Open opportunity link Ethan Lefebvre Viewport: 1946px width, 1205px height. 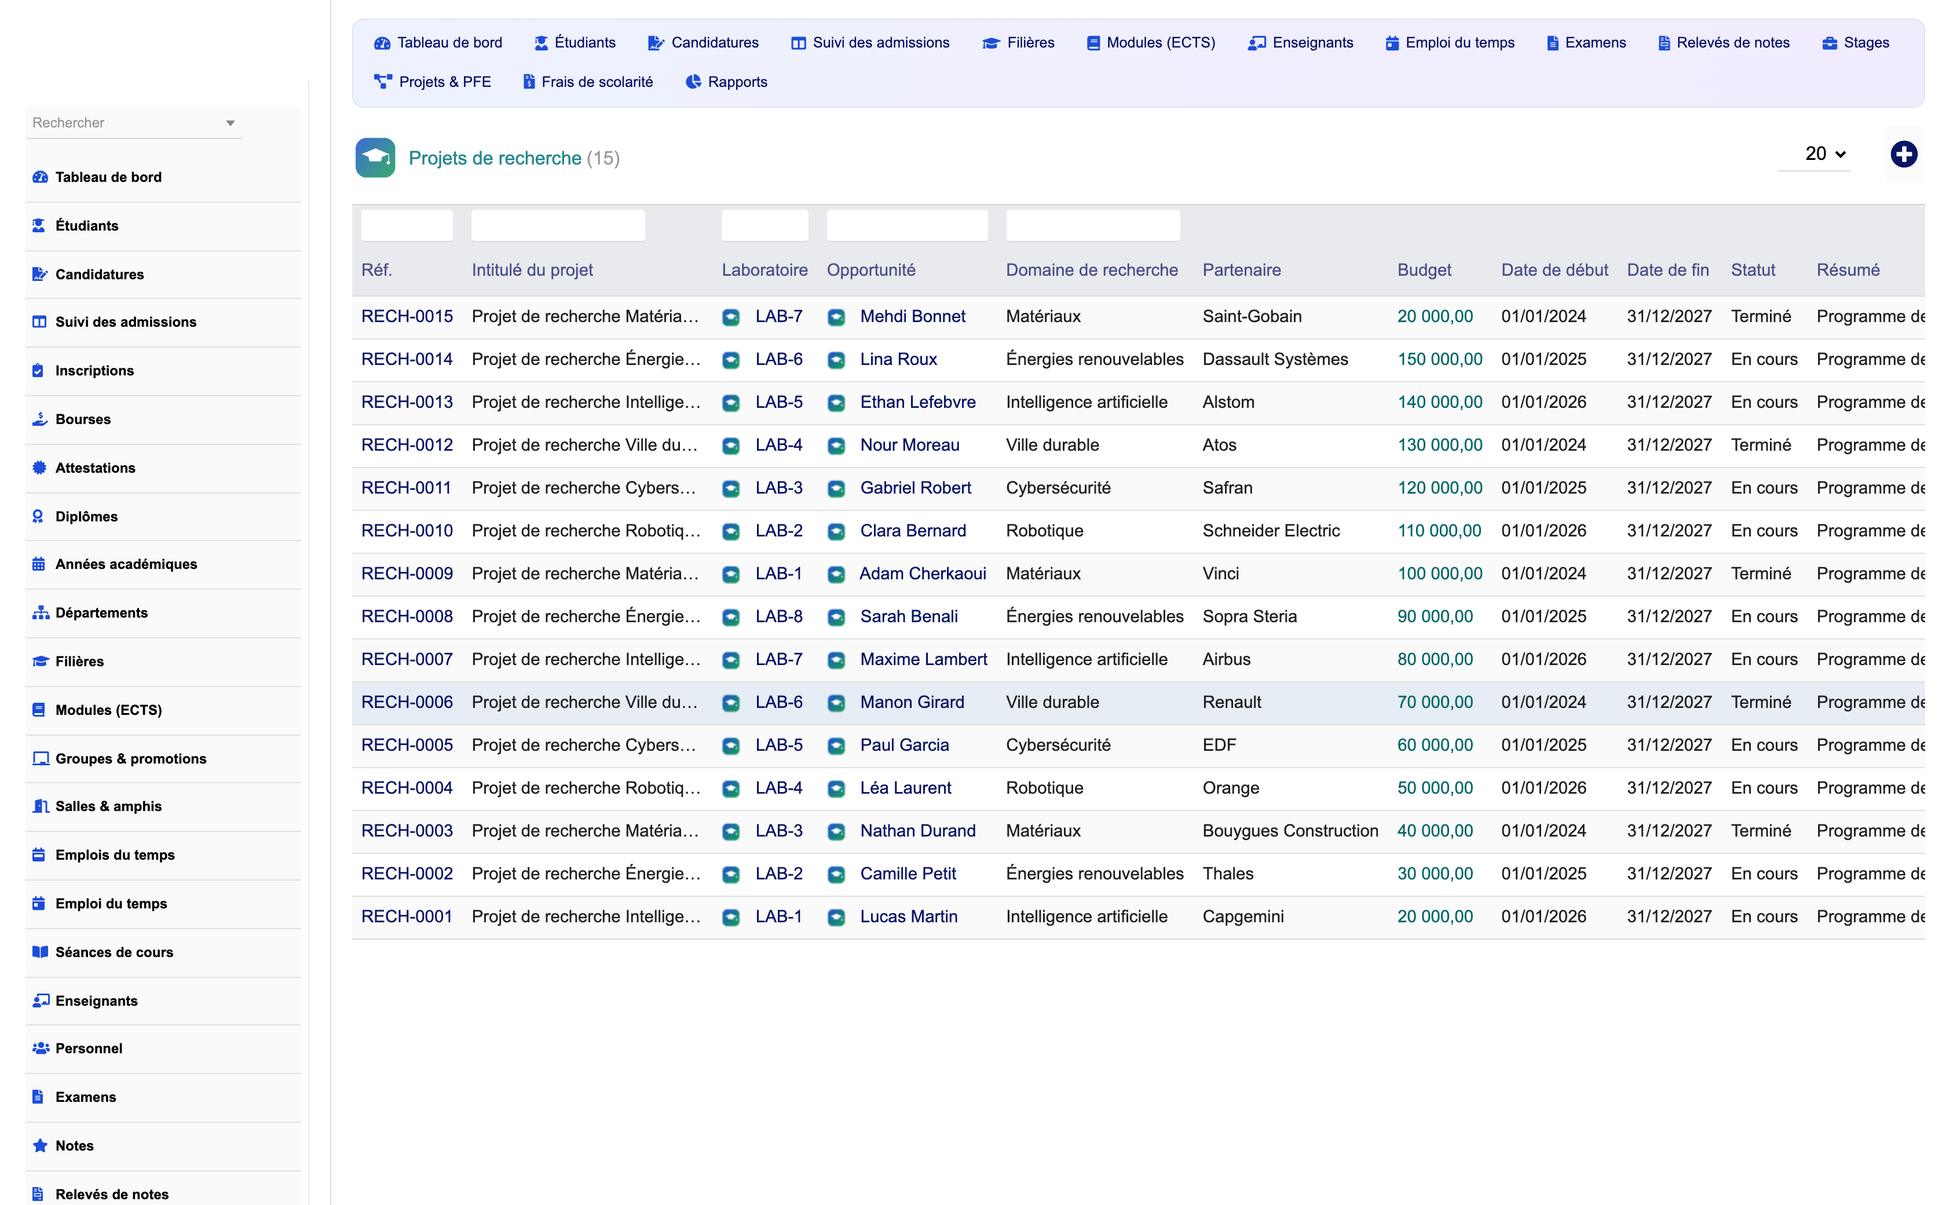918,403
